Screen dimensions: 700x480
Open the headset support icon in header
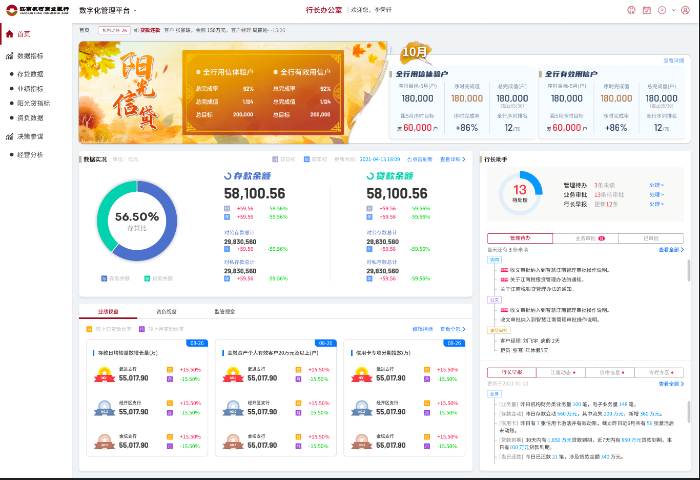(x=631, y=10)
